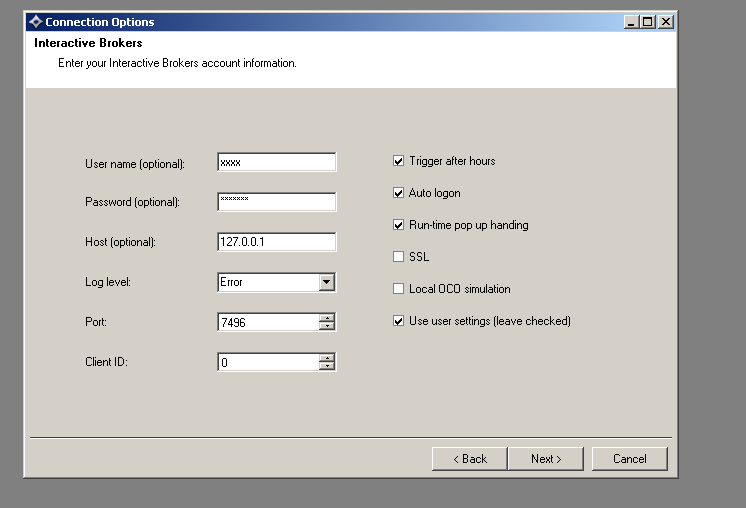Decrease the Client ID with down arrow
This screenshot has height=508, width=746.
click(327, 366)
